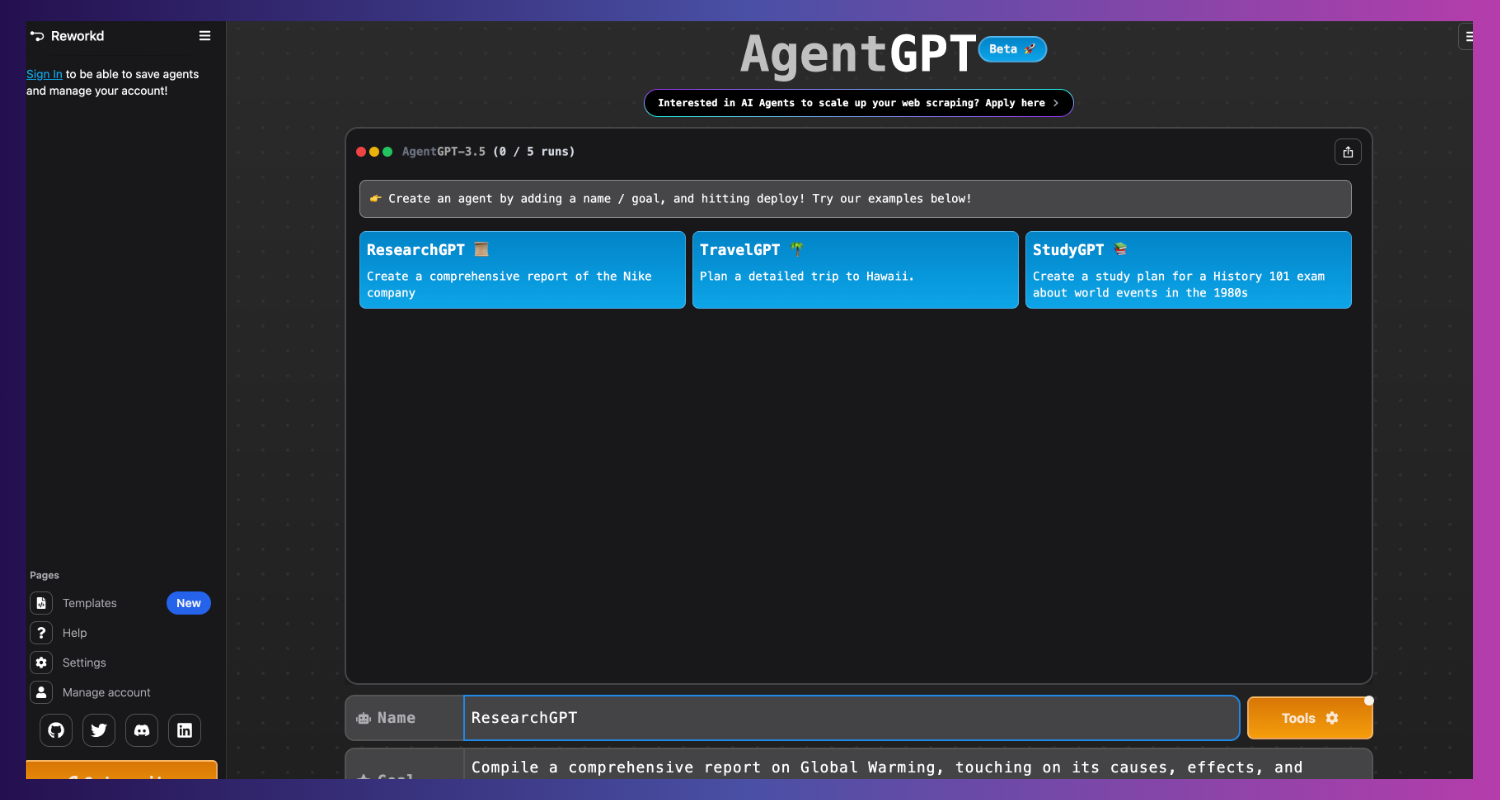Open the Twitter icon link
The width and height of the screenshot is (1500, 800).
(99, 730)
